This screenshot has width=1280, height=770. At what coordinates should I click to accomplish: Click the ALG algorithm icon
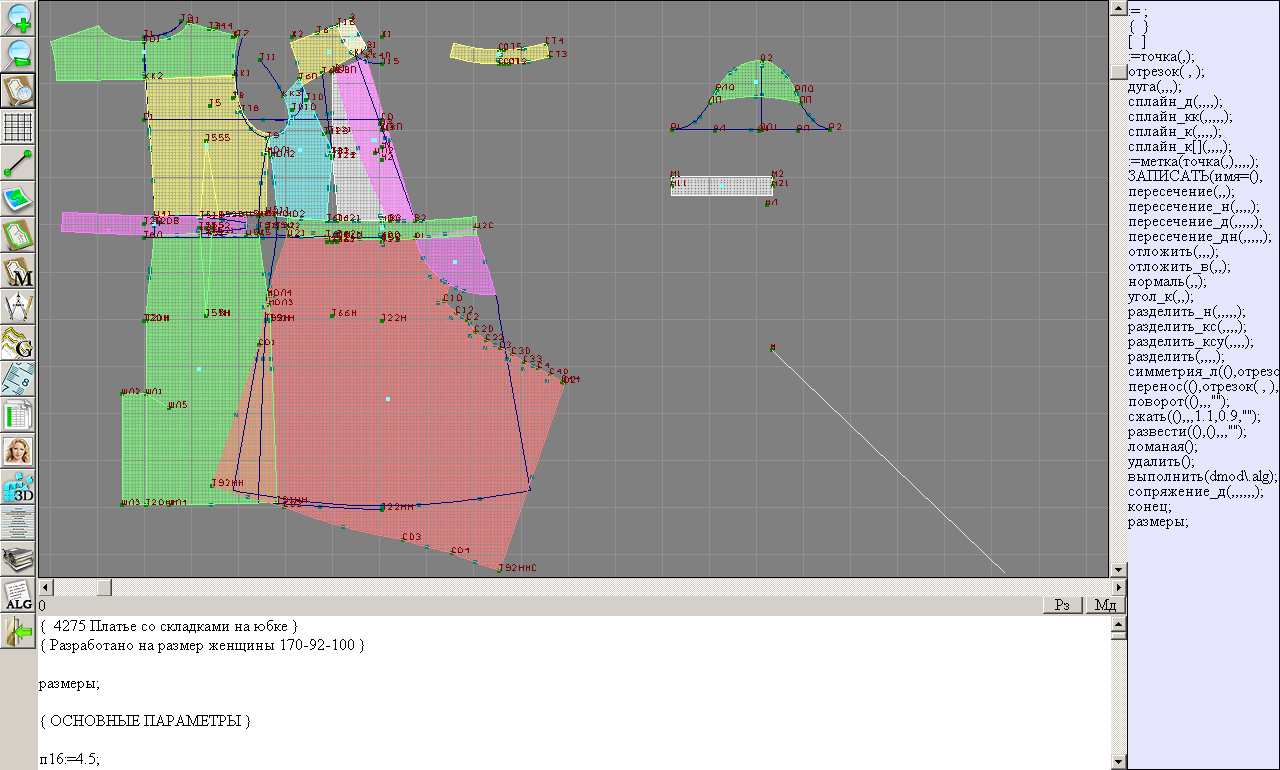[x=18, y=595]
